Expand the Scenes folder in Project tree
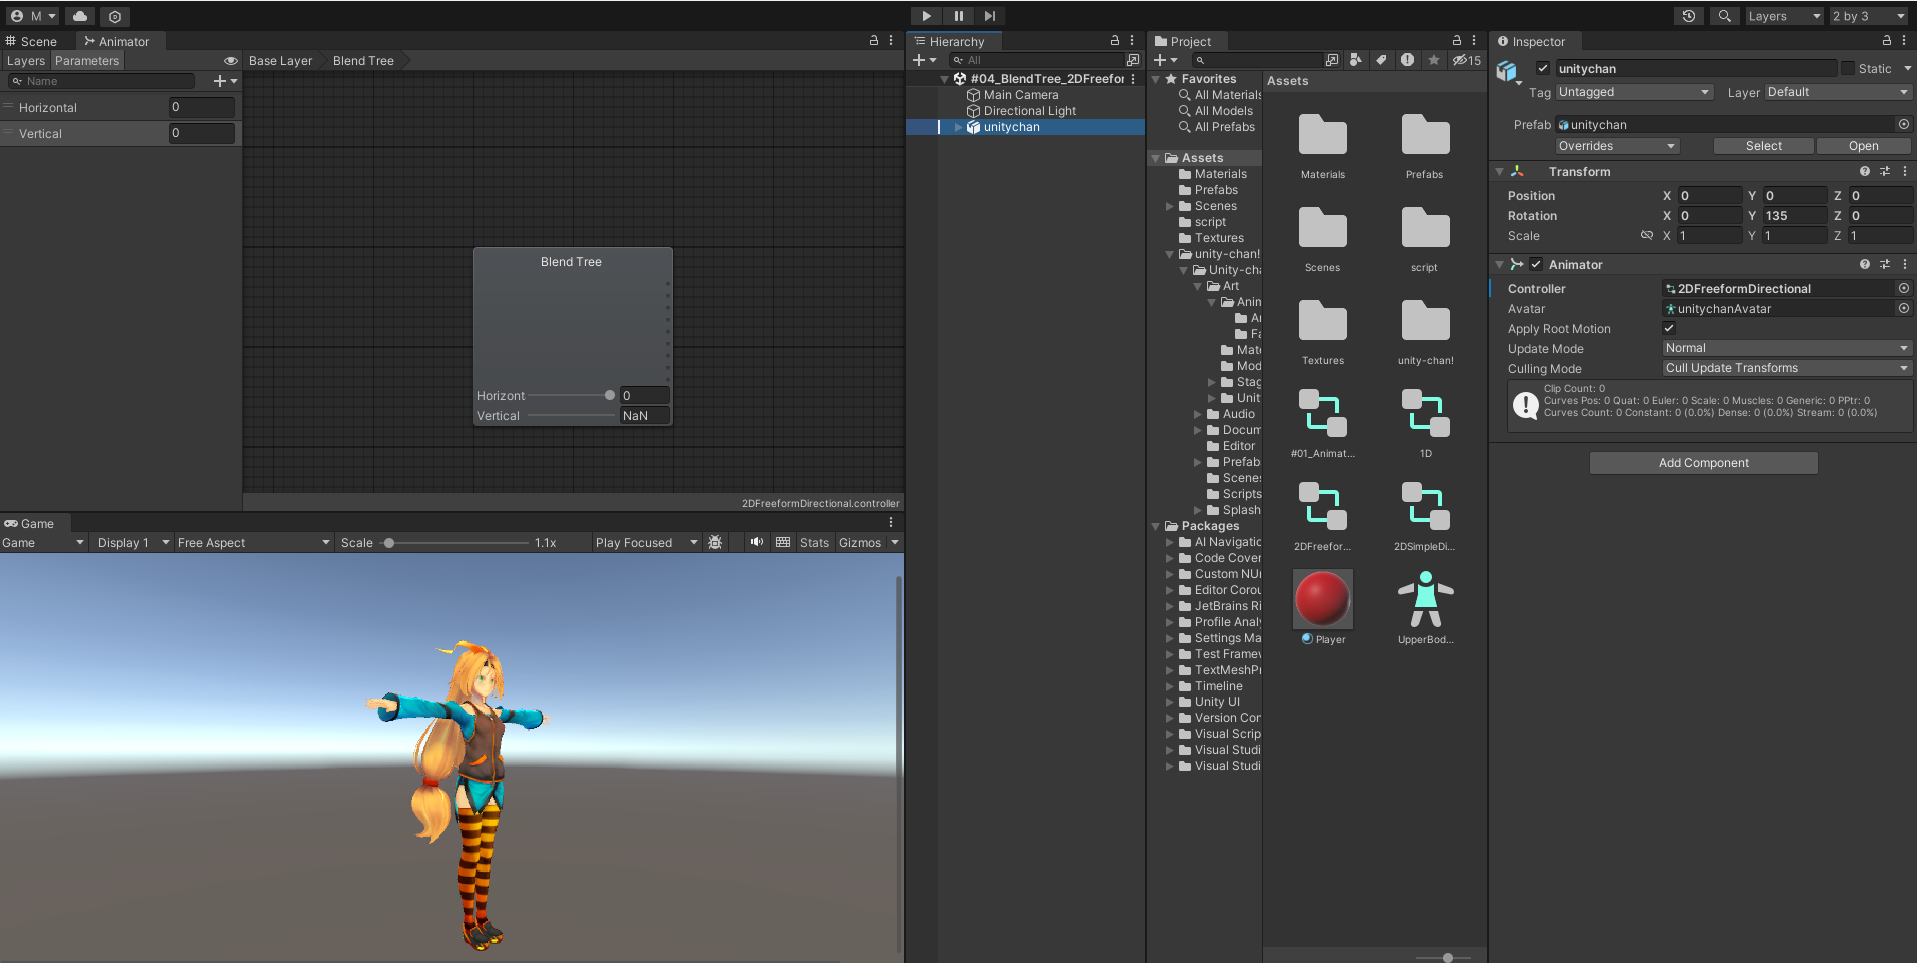Image resolution: width=1917 pixels, height=963 pixels. point(1170,206)
